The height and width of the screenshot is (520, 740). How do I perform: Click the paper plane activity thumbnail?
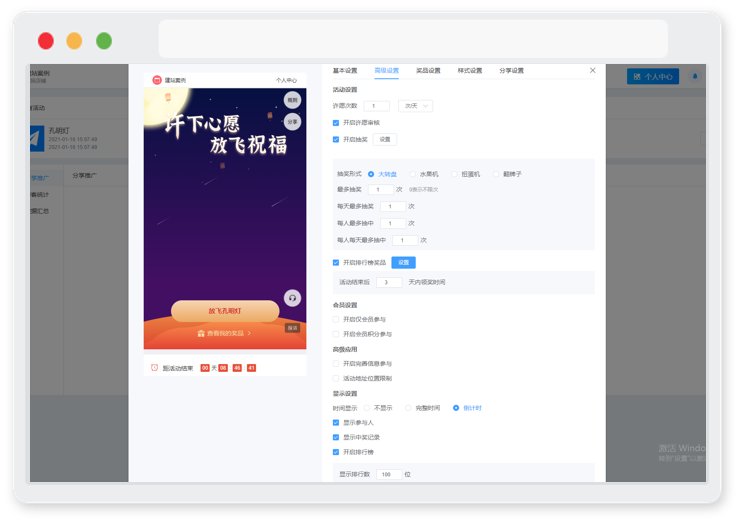click(x=37, y=138)
